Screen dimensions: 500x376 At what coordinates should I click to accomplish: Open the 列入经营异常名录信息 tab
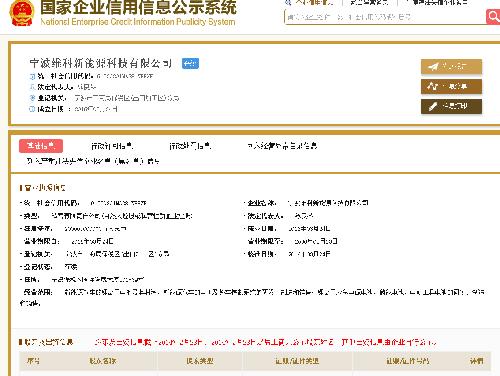tap(282, 146)
